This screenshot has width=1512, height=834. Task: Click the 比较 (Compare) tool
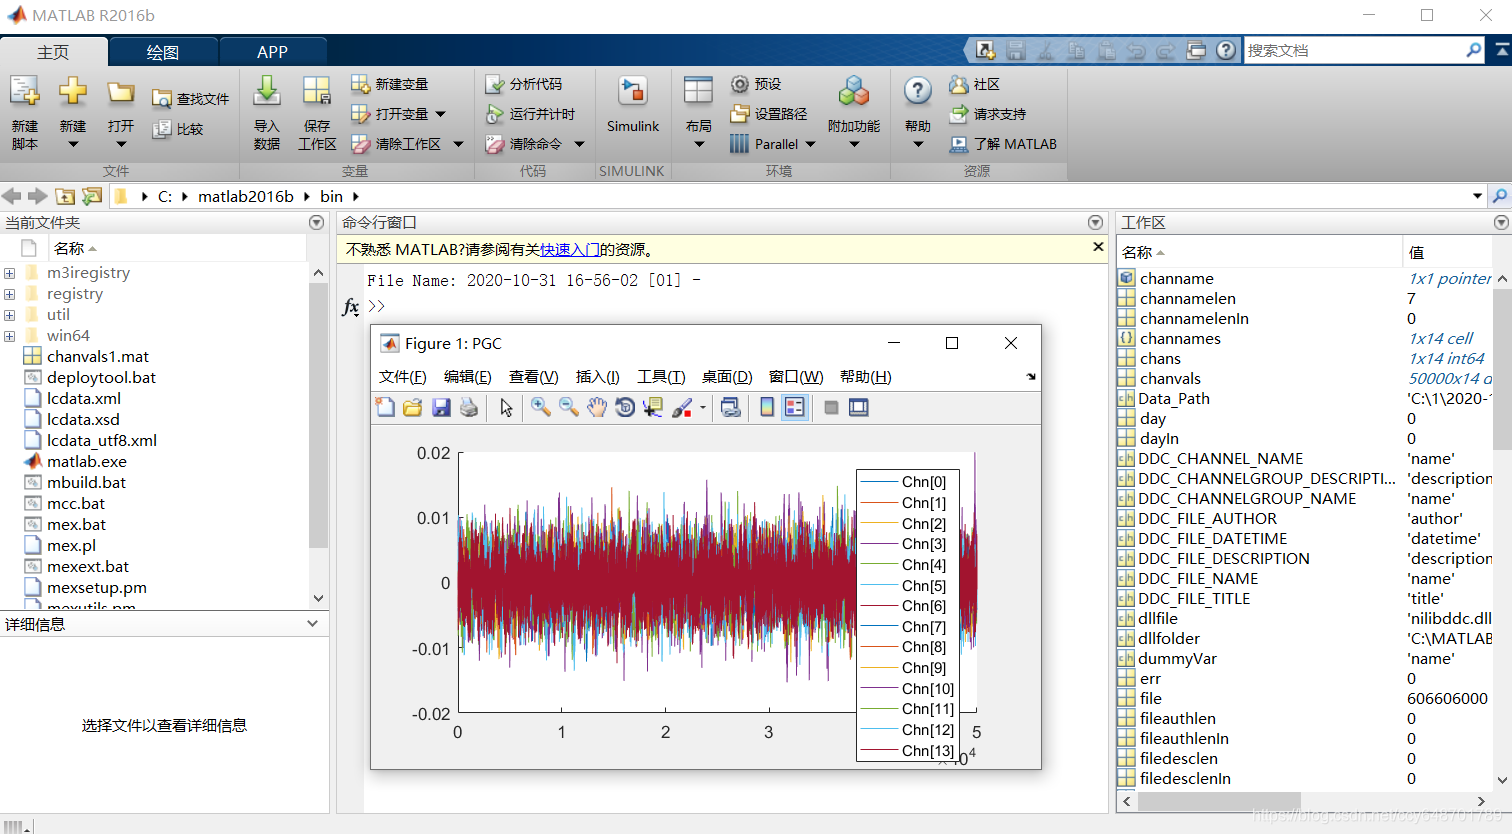pos(177,128)
